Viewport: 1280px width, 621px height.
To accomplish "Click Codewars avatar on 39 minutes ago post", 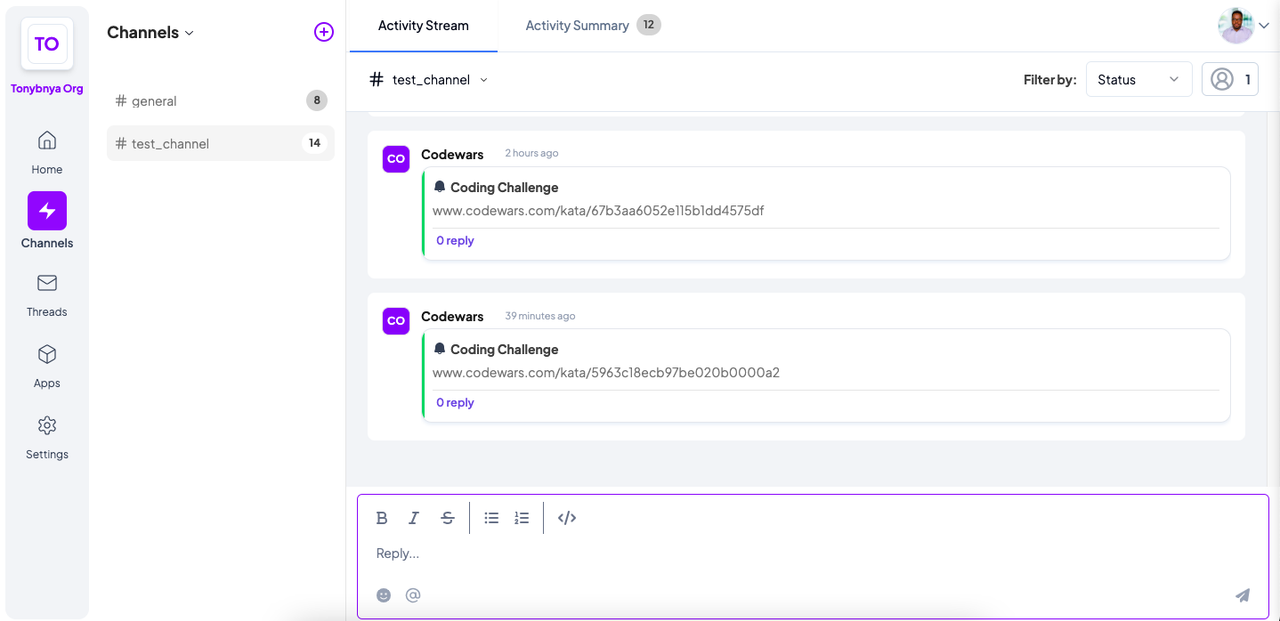I will [x=396, y=321].
